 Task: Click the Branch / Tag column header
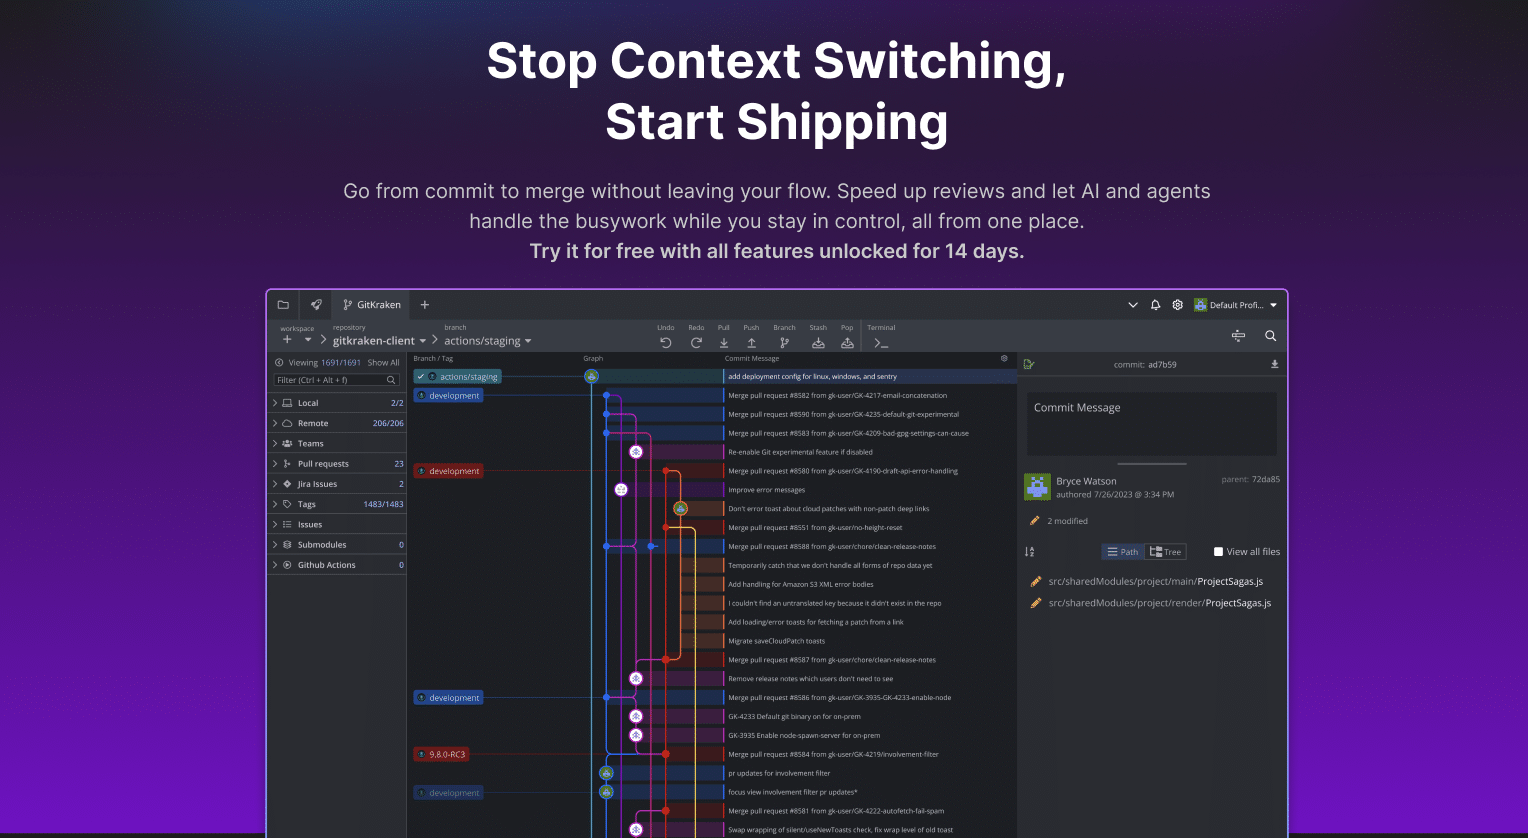click(433, 358)
